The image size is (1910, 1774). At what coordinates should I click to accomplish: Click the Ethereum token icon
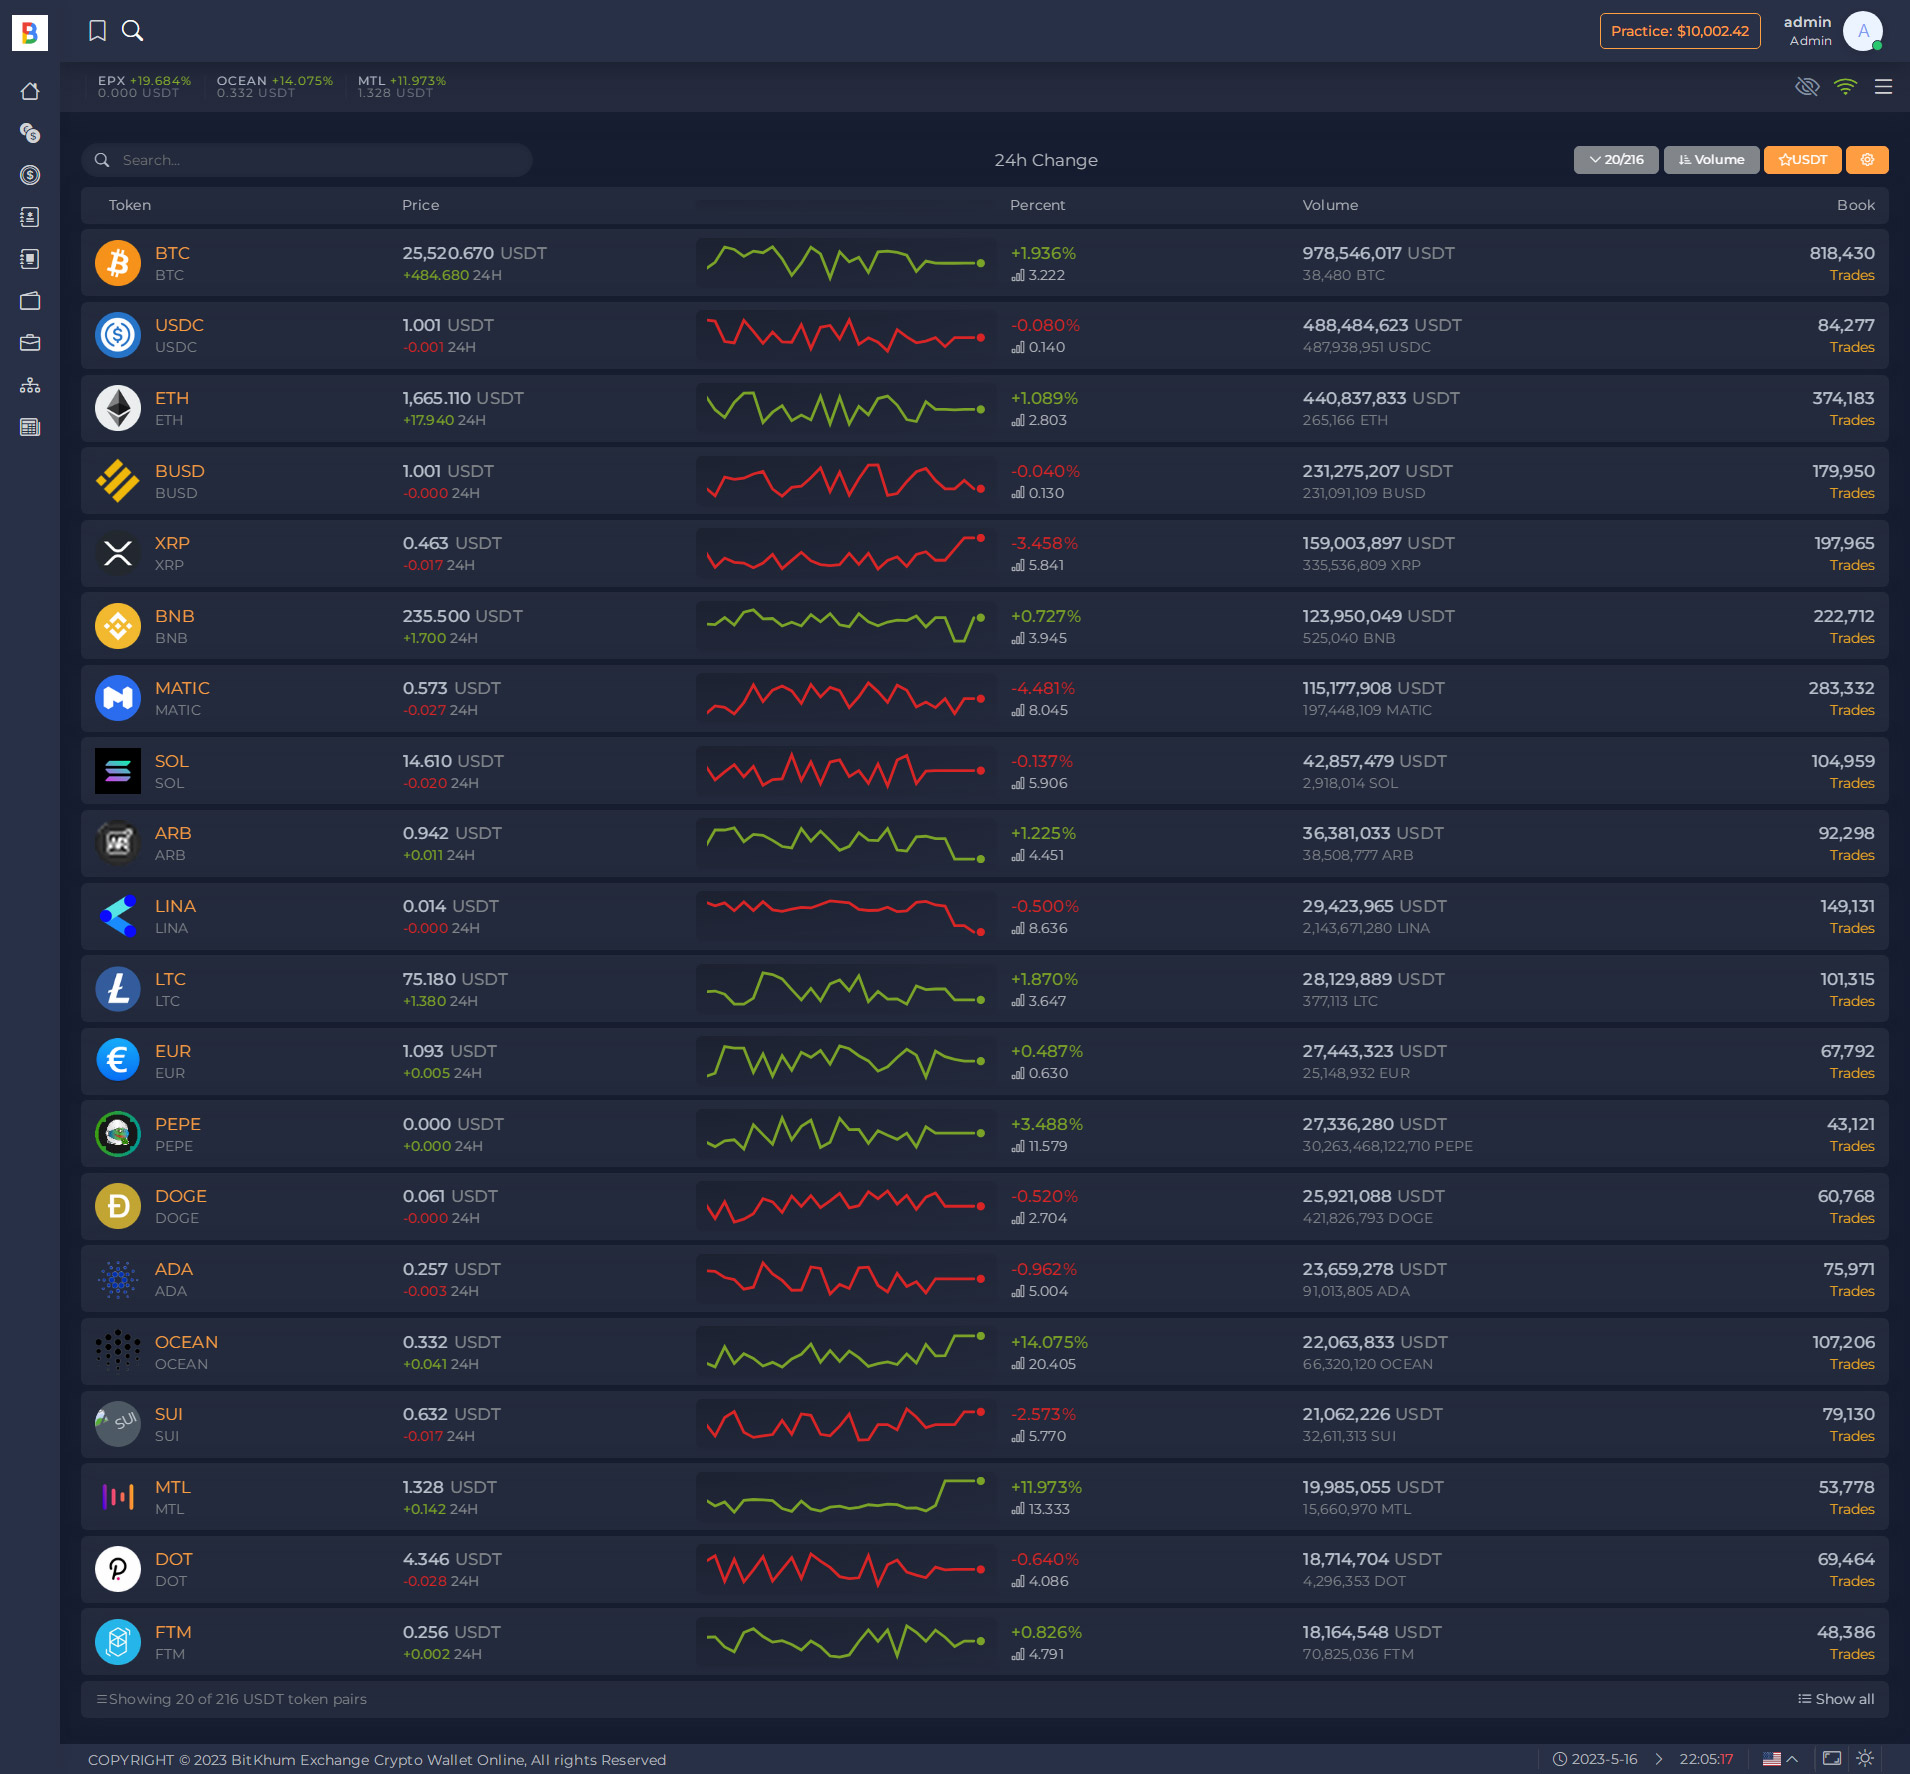coord(118,408)
